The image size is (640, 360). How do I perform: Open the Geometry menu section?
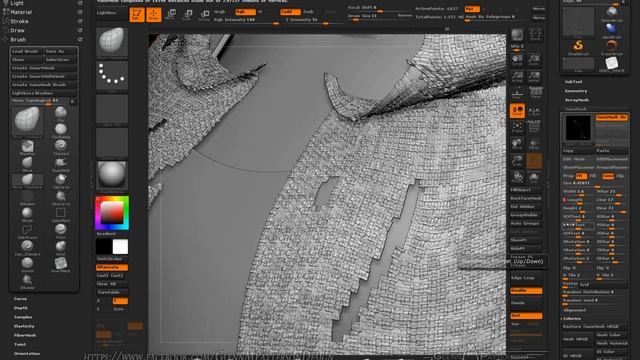(x=576, y=91)
